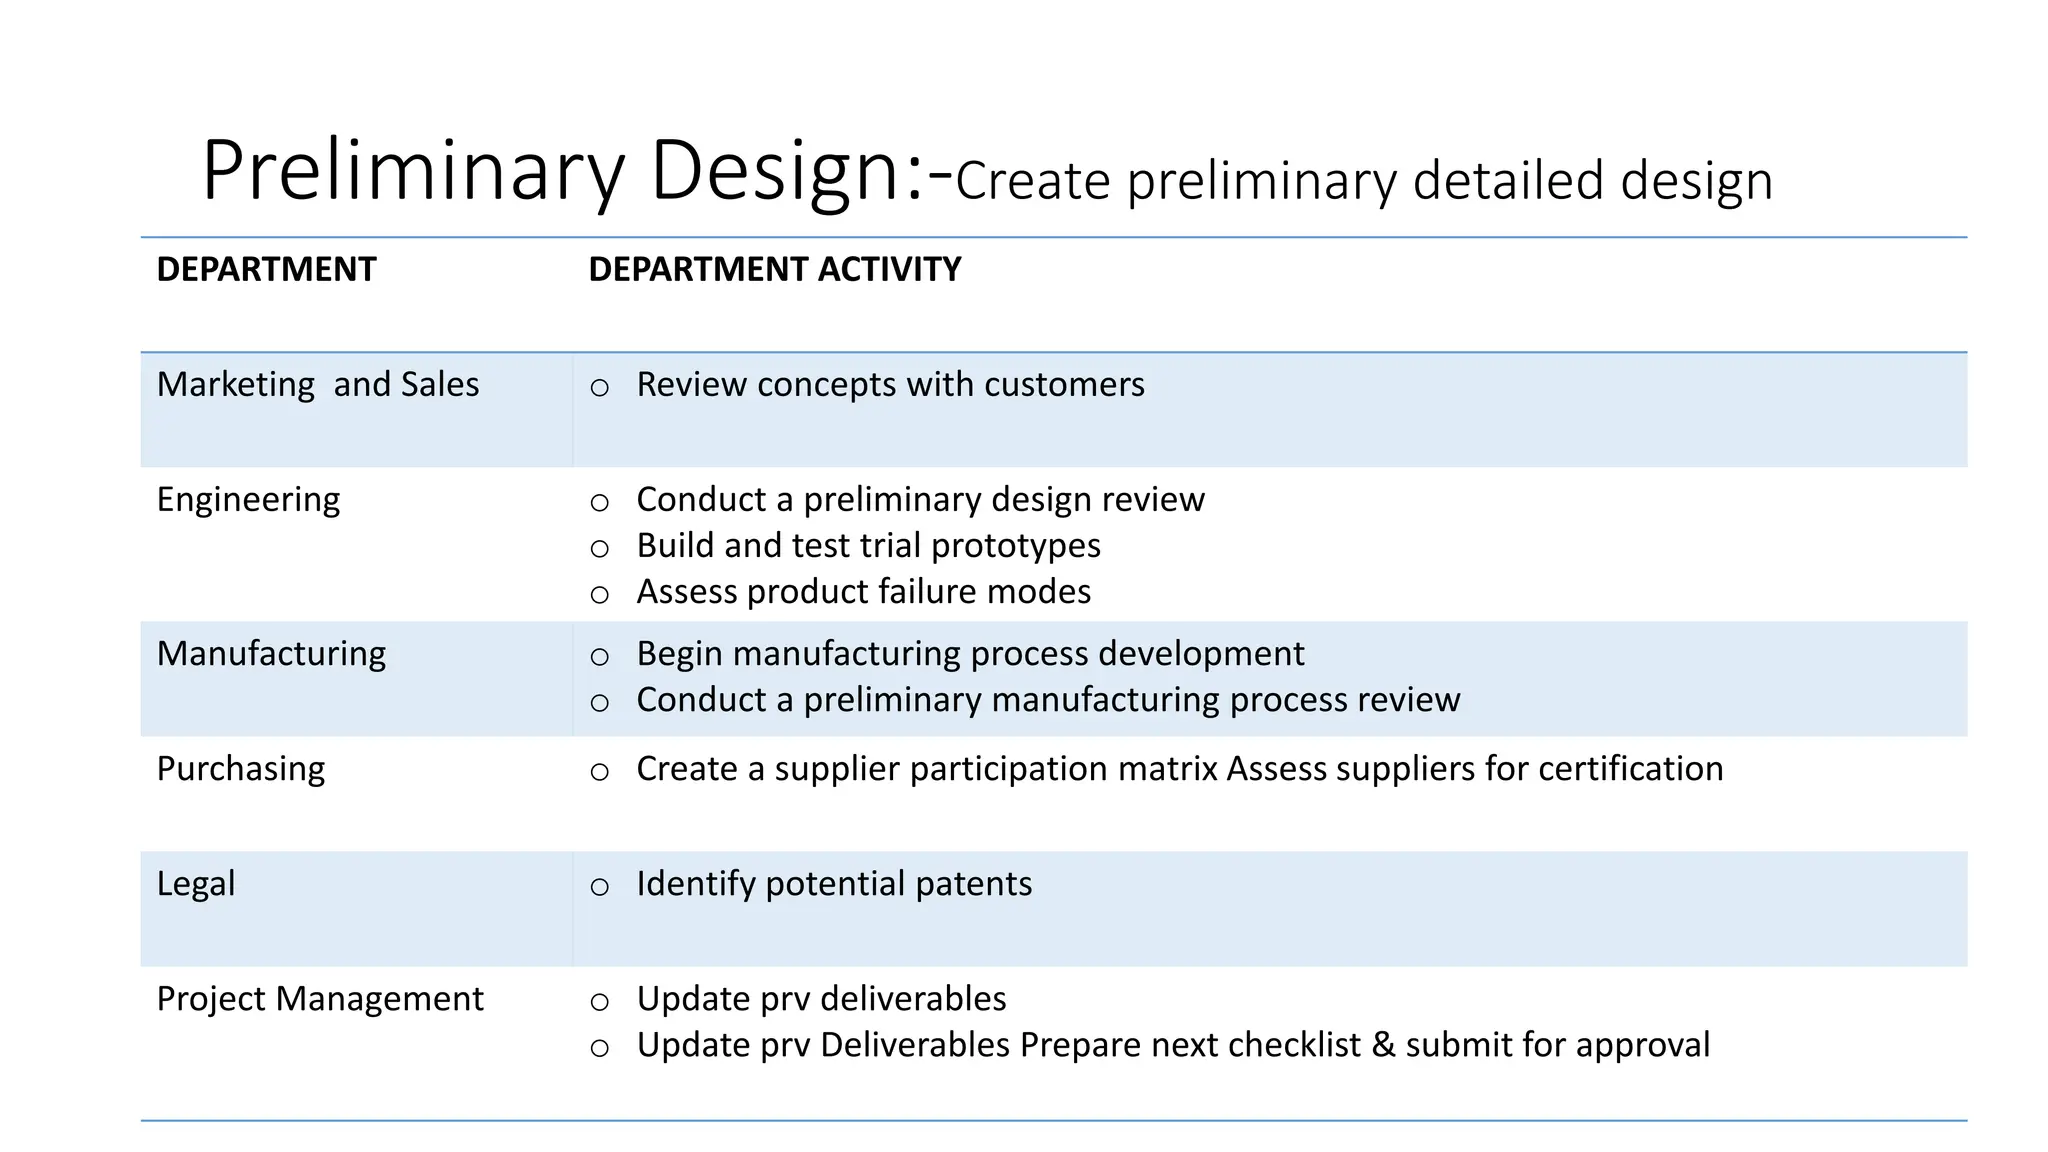Click bullet beside Create a supplier participation matrix

point(599,772)
